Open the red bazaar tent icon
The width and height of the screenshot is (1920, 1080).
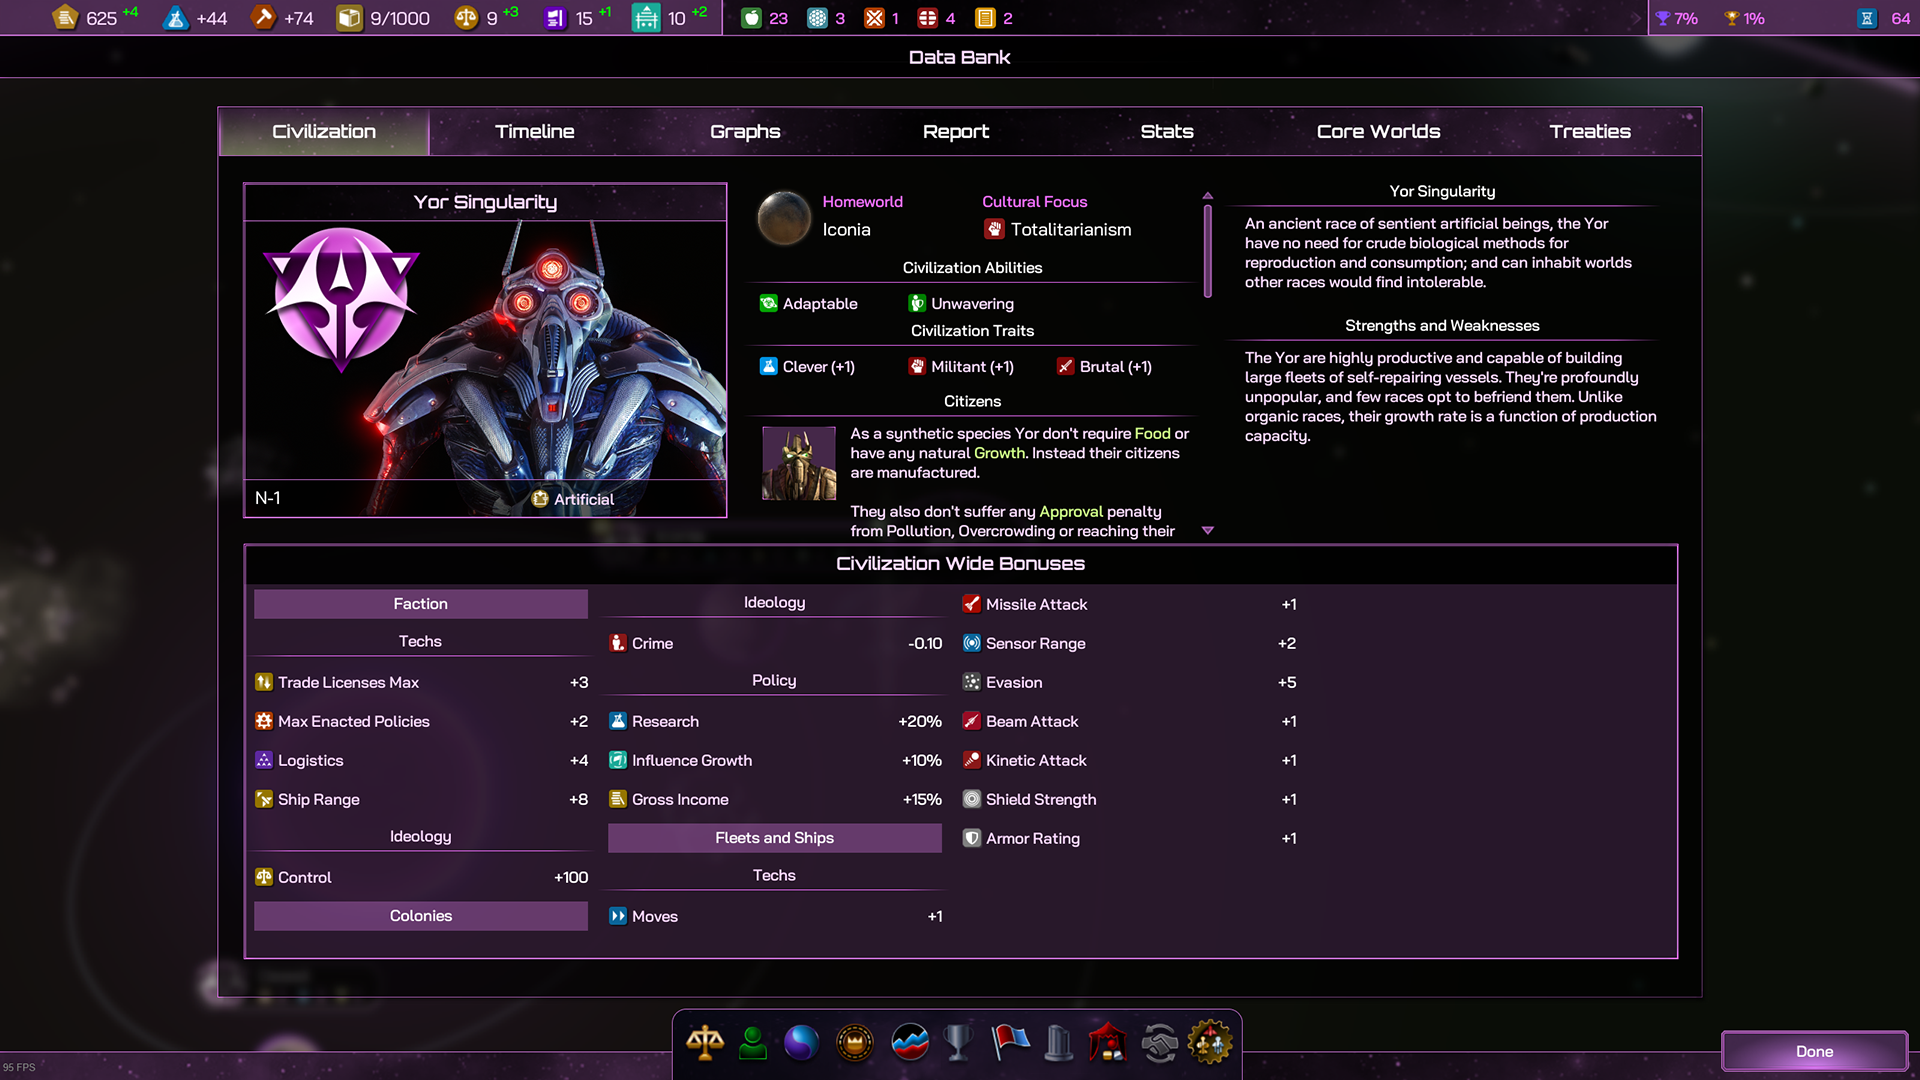point(1108,1043)
